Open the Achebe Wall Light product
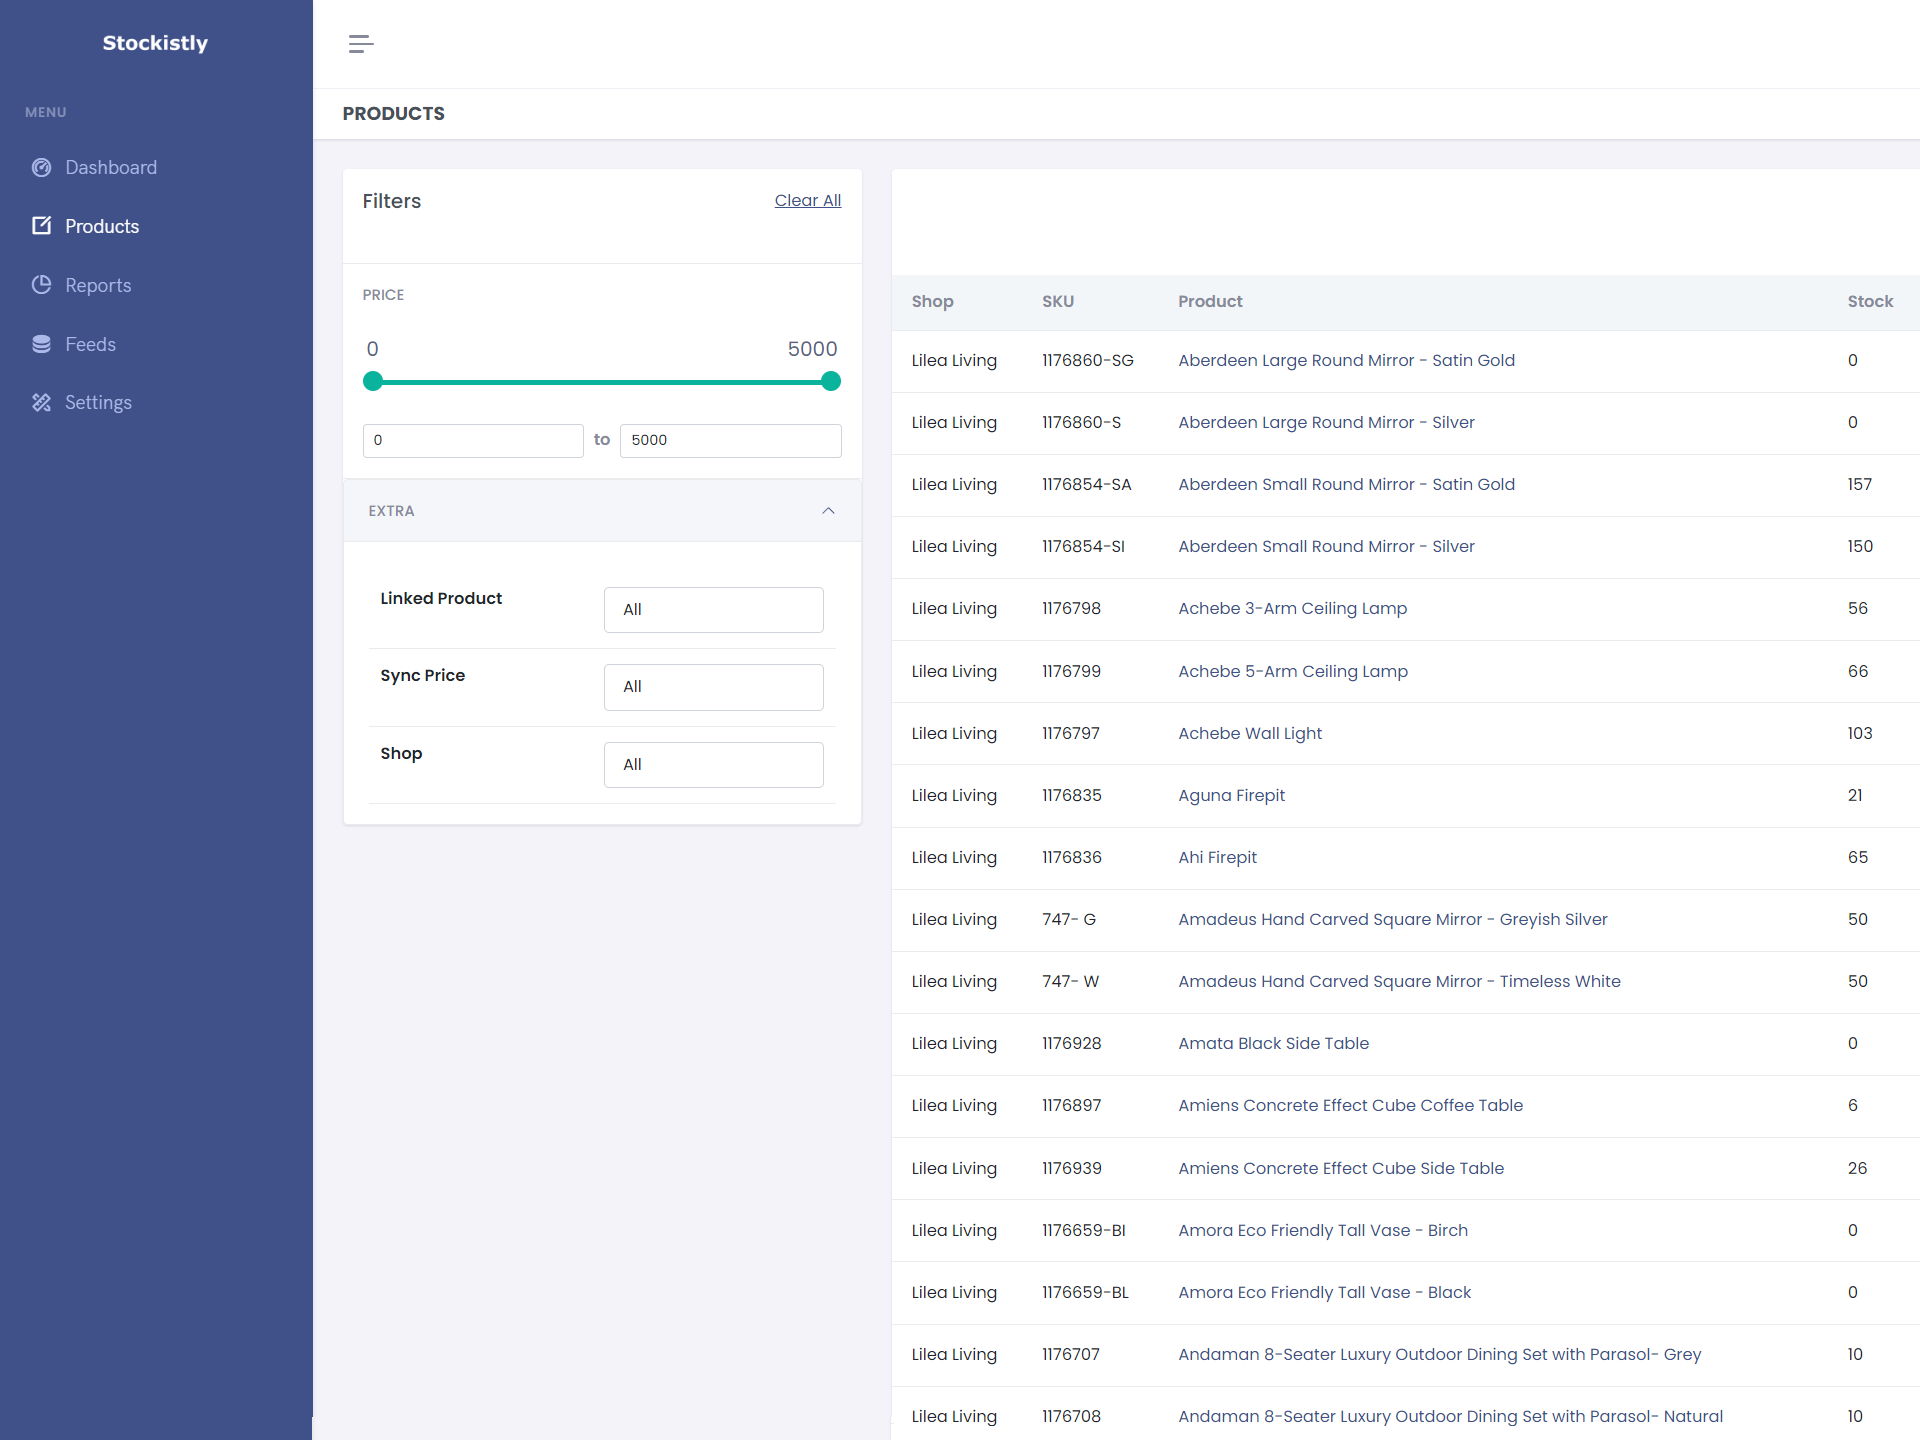Screen dimensions: 1920x1440 click(x=1249, y=733)
